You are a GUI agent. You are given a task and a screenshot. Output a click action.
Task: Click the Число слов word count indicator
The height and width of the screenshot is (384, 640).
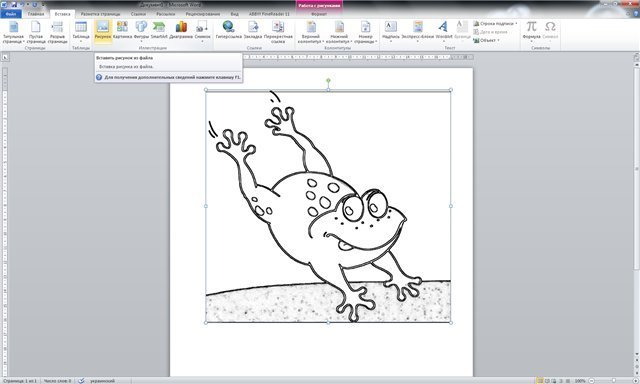tap(58, 381)
